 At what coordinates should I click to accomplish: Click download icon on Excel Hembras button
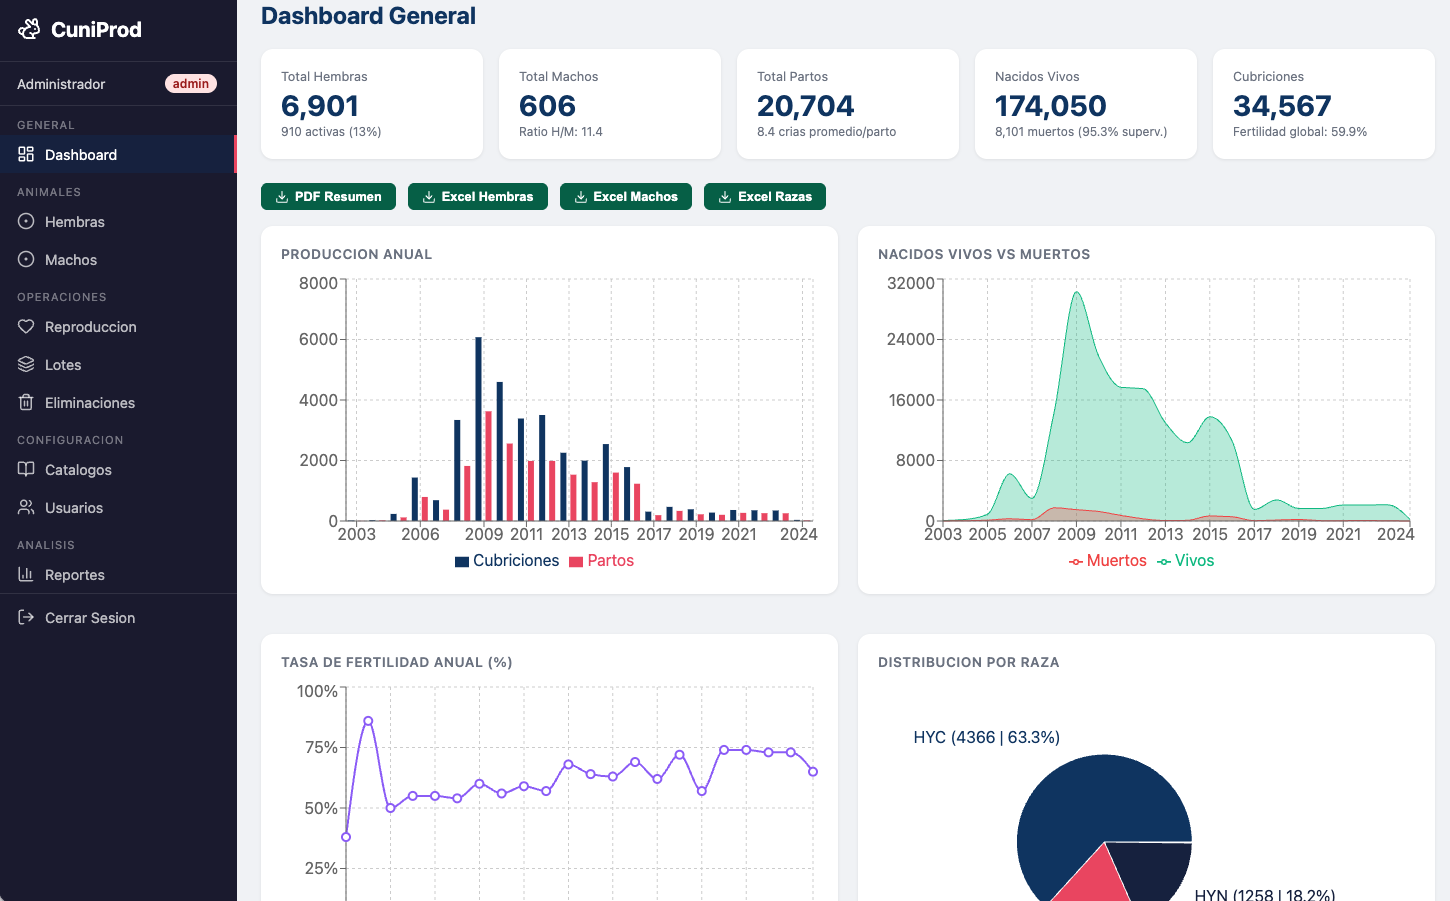tap(429, 197)
